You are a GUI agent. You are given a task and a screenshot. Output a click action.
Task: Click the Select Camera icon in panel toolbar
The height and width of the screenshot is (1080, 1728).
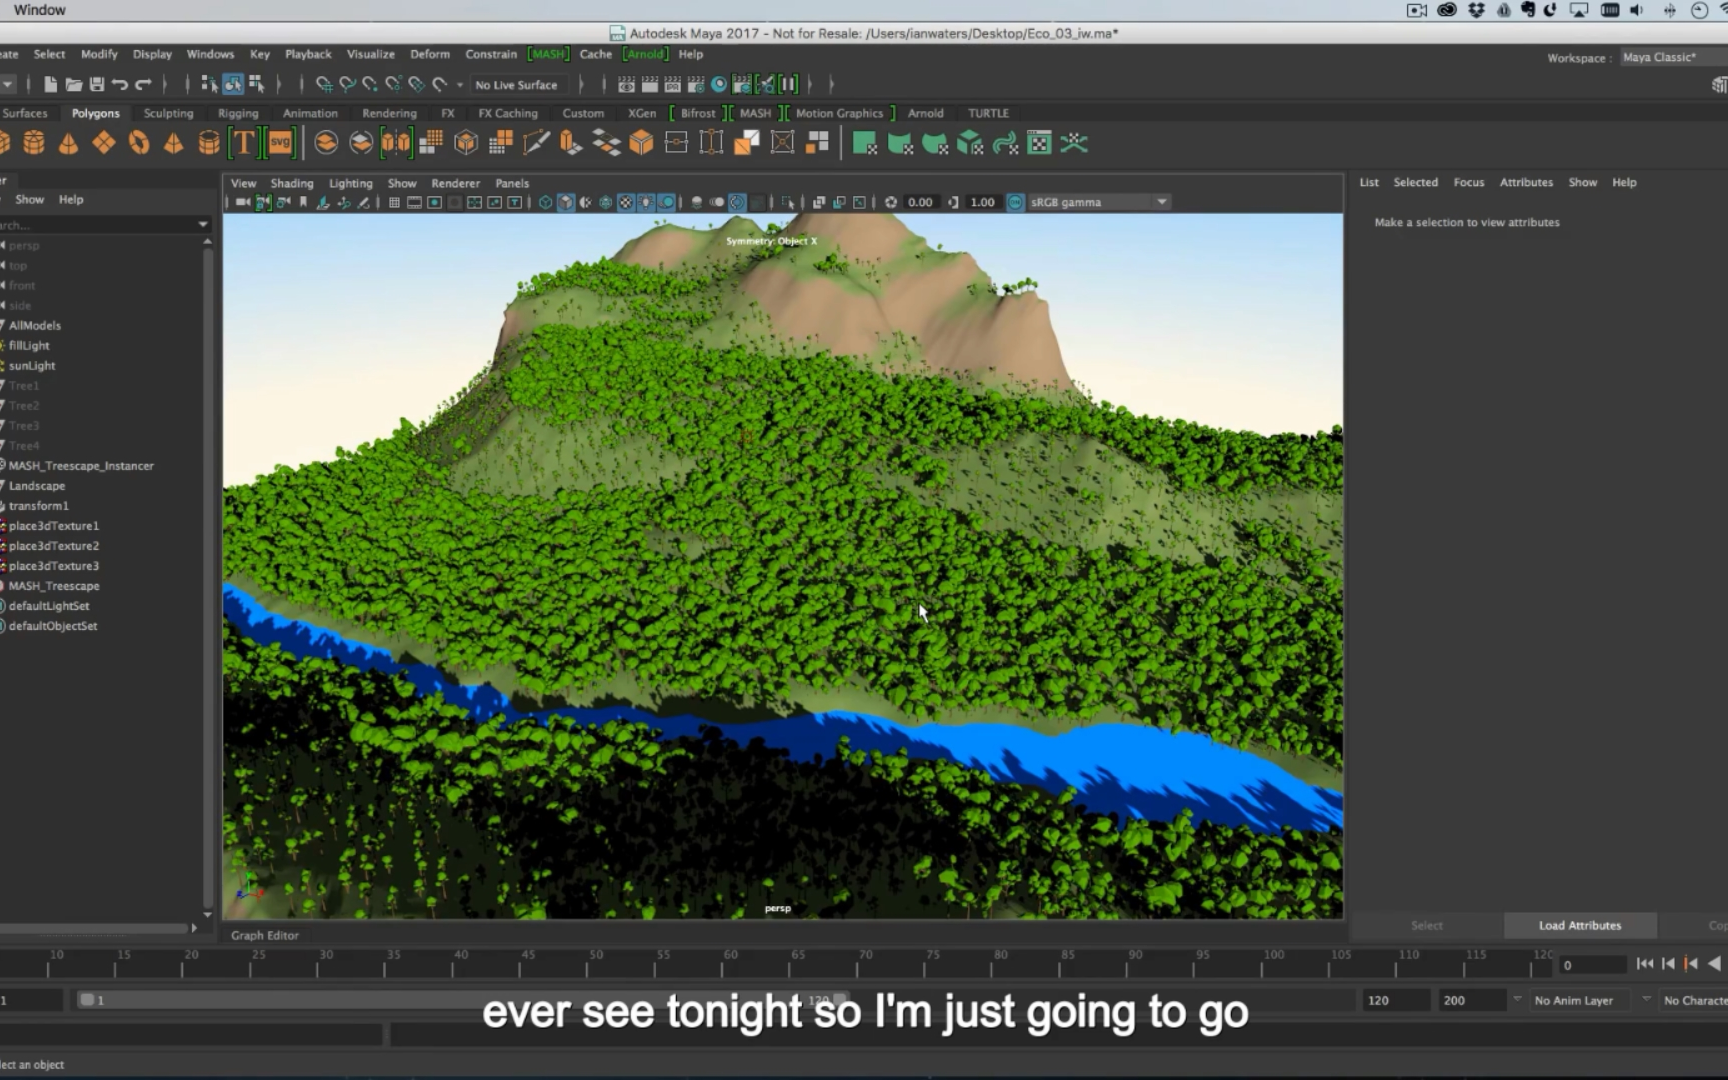[243, 202]
